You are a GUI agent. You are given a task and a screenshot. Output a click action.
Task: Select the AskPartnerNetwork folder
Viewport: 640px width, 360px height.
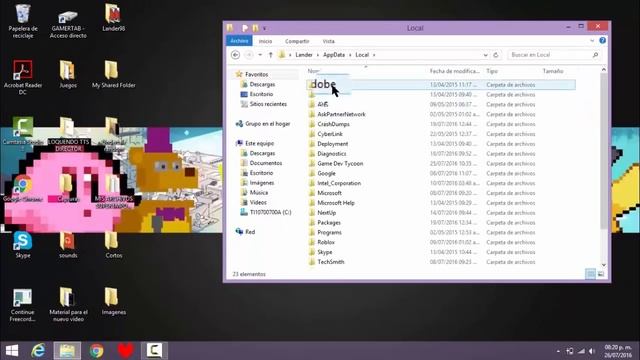pos(341,114)
